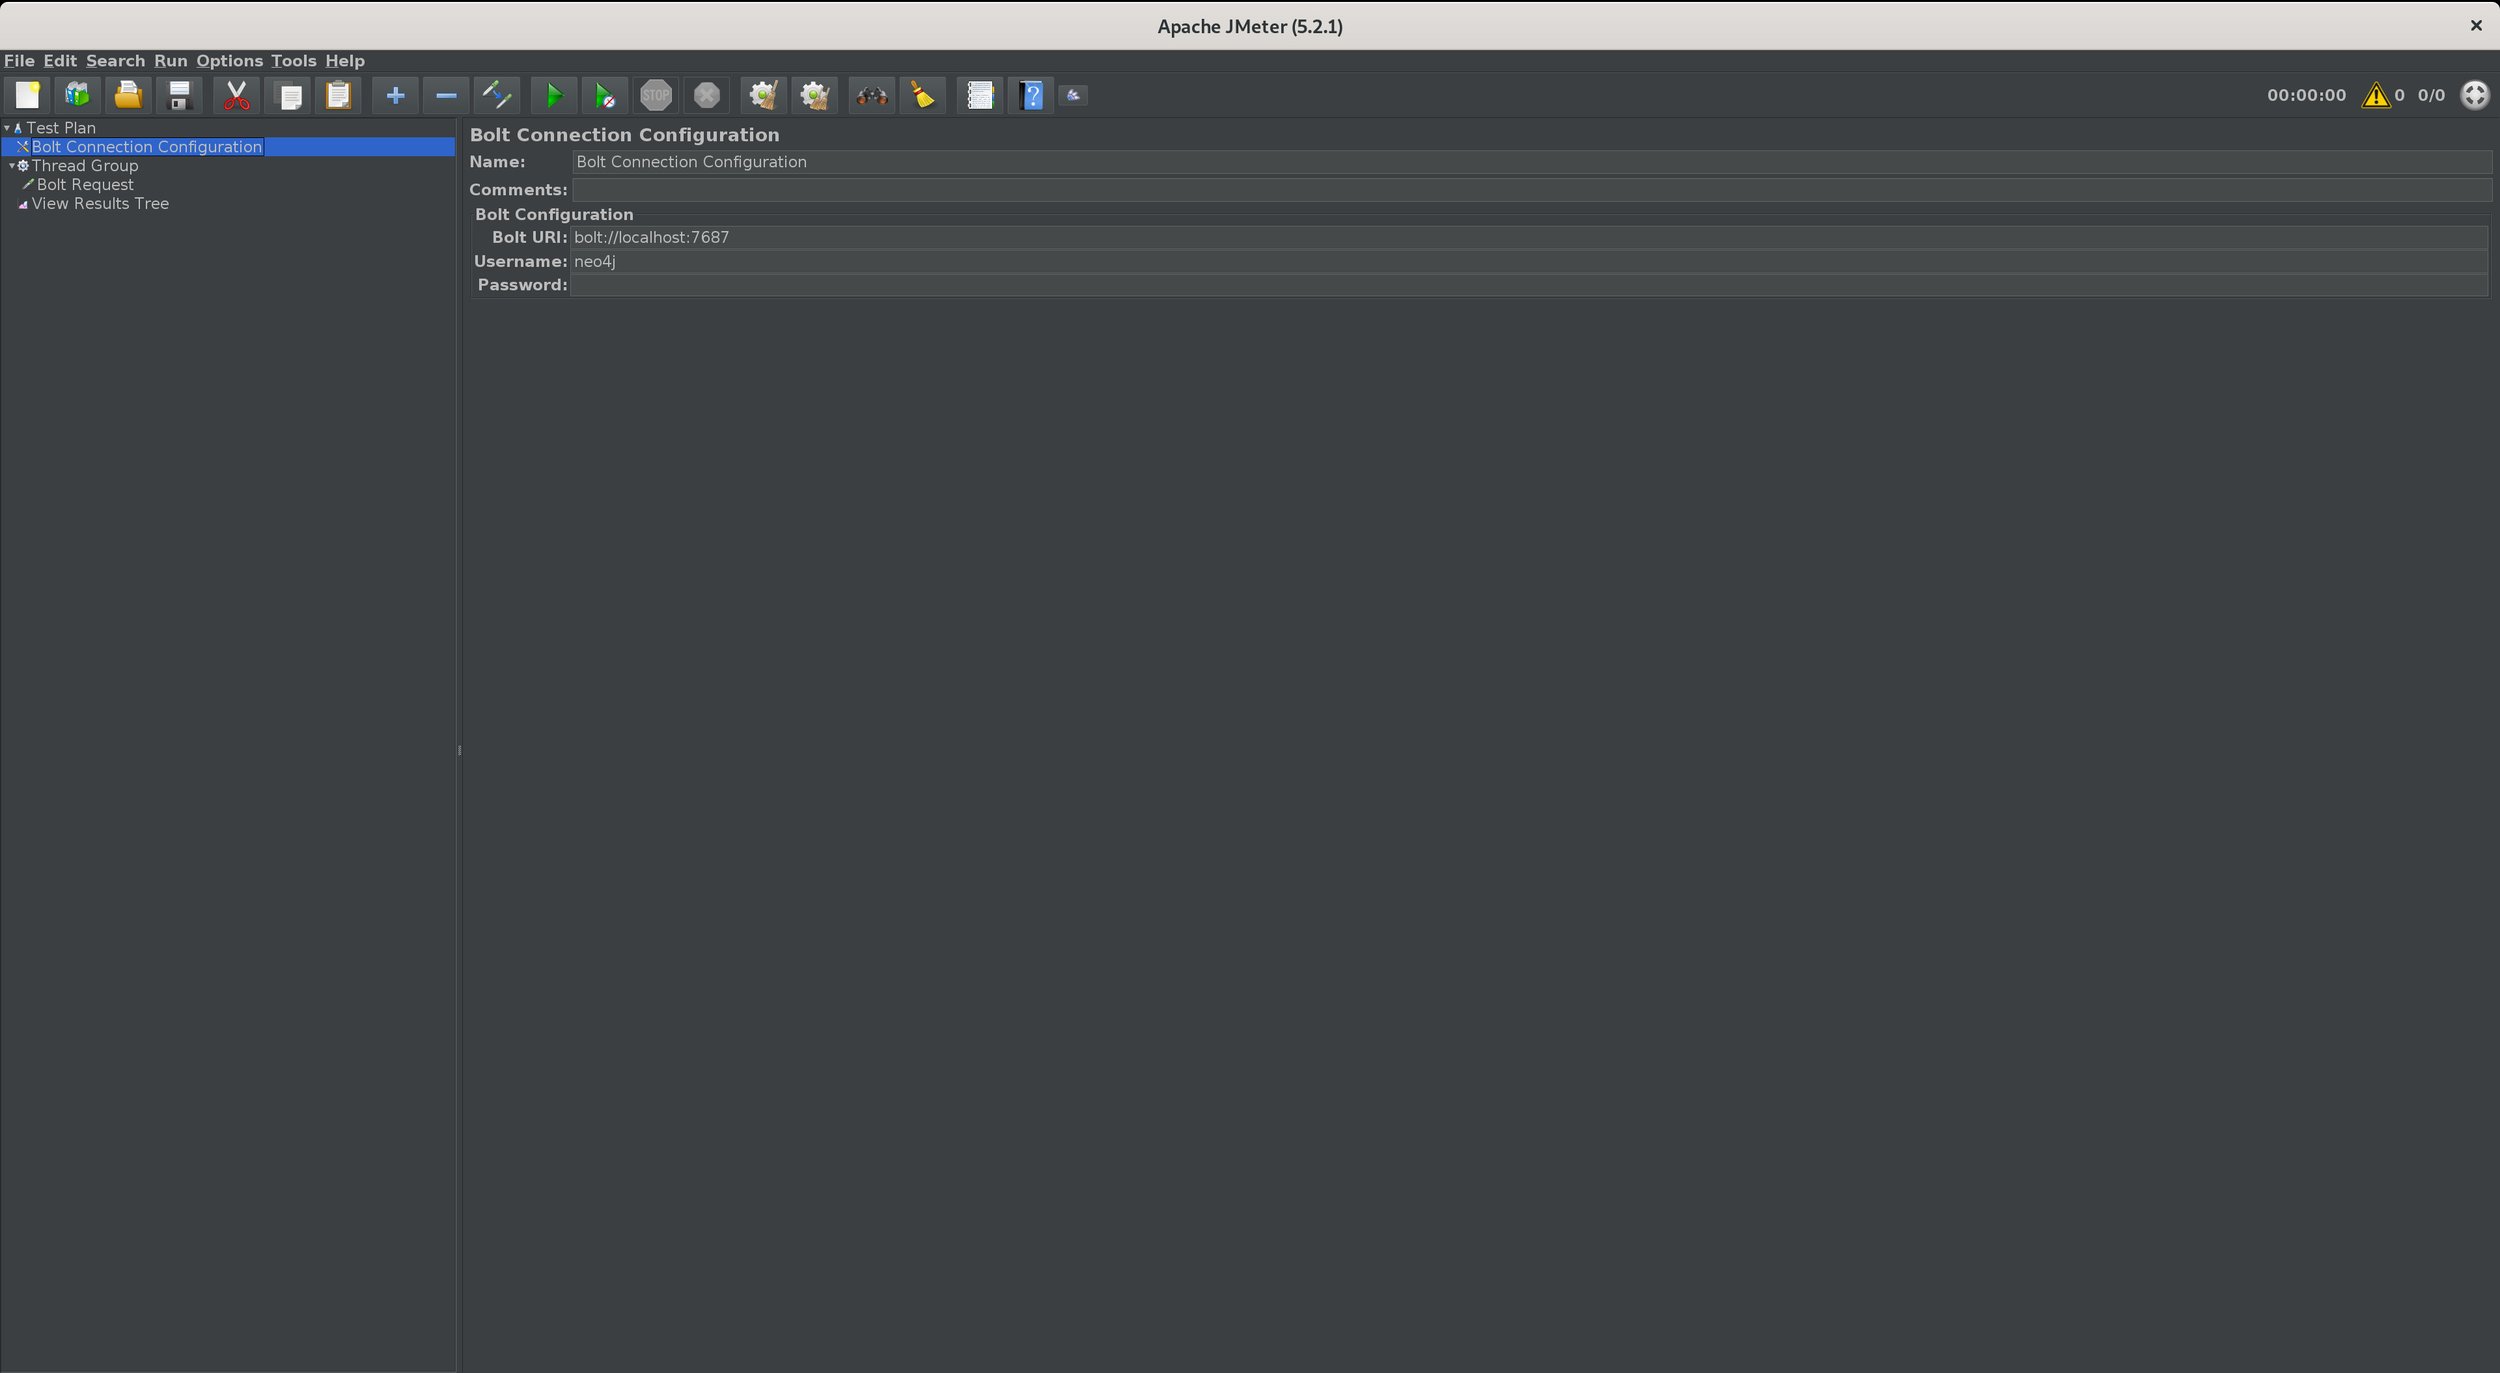Create a new test plan

point(27,96)
